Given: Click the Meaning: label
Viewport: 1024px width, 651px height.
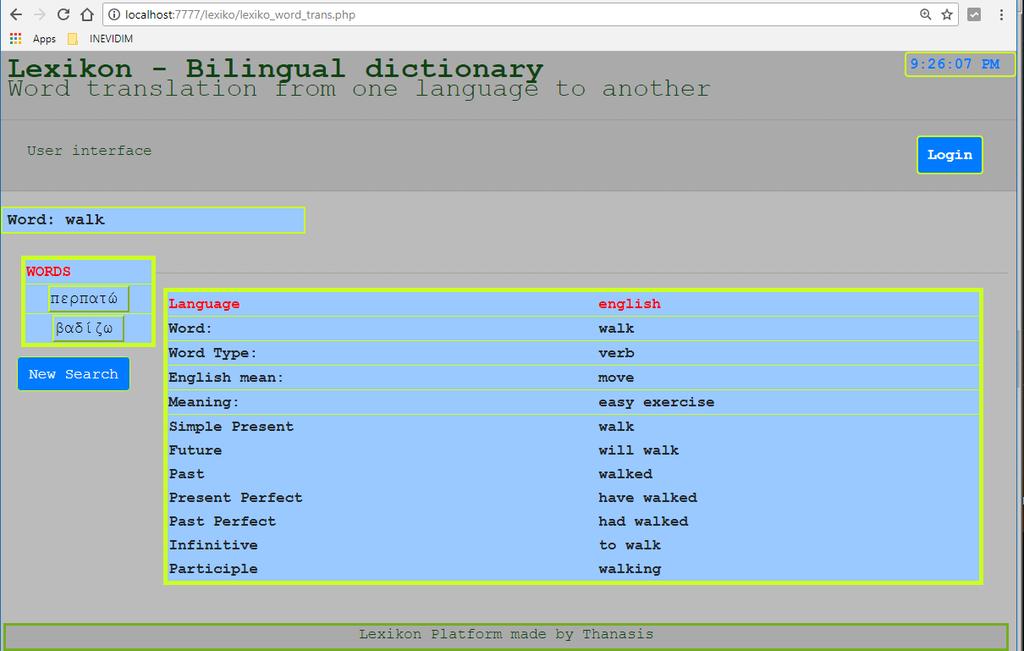Looking at the screenshot, I should pos(204,402).
